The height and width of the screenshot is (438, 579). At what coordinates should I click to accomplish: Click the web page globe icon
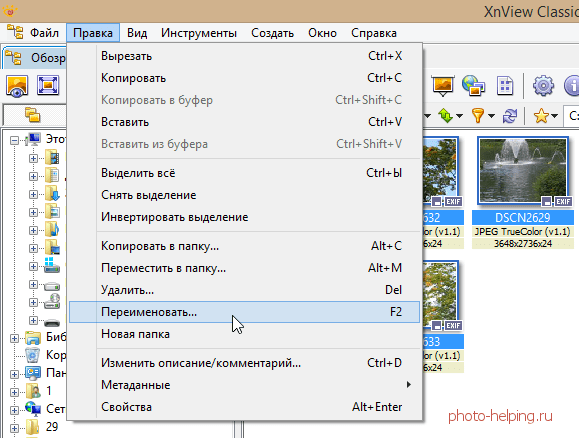(x=473, y=86)
